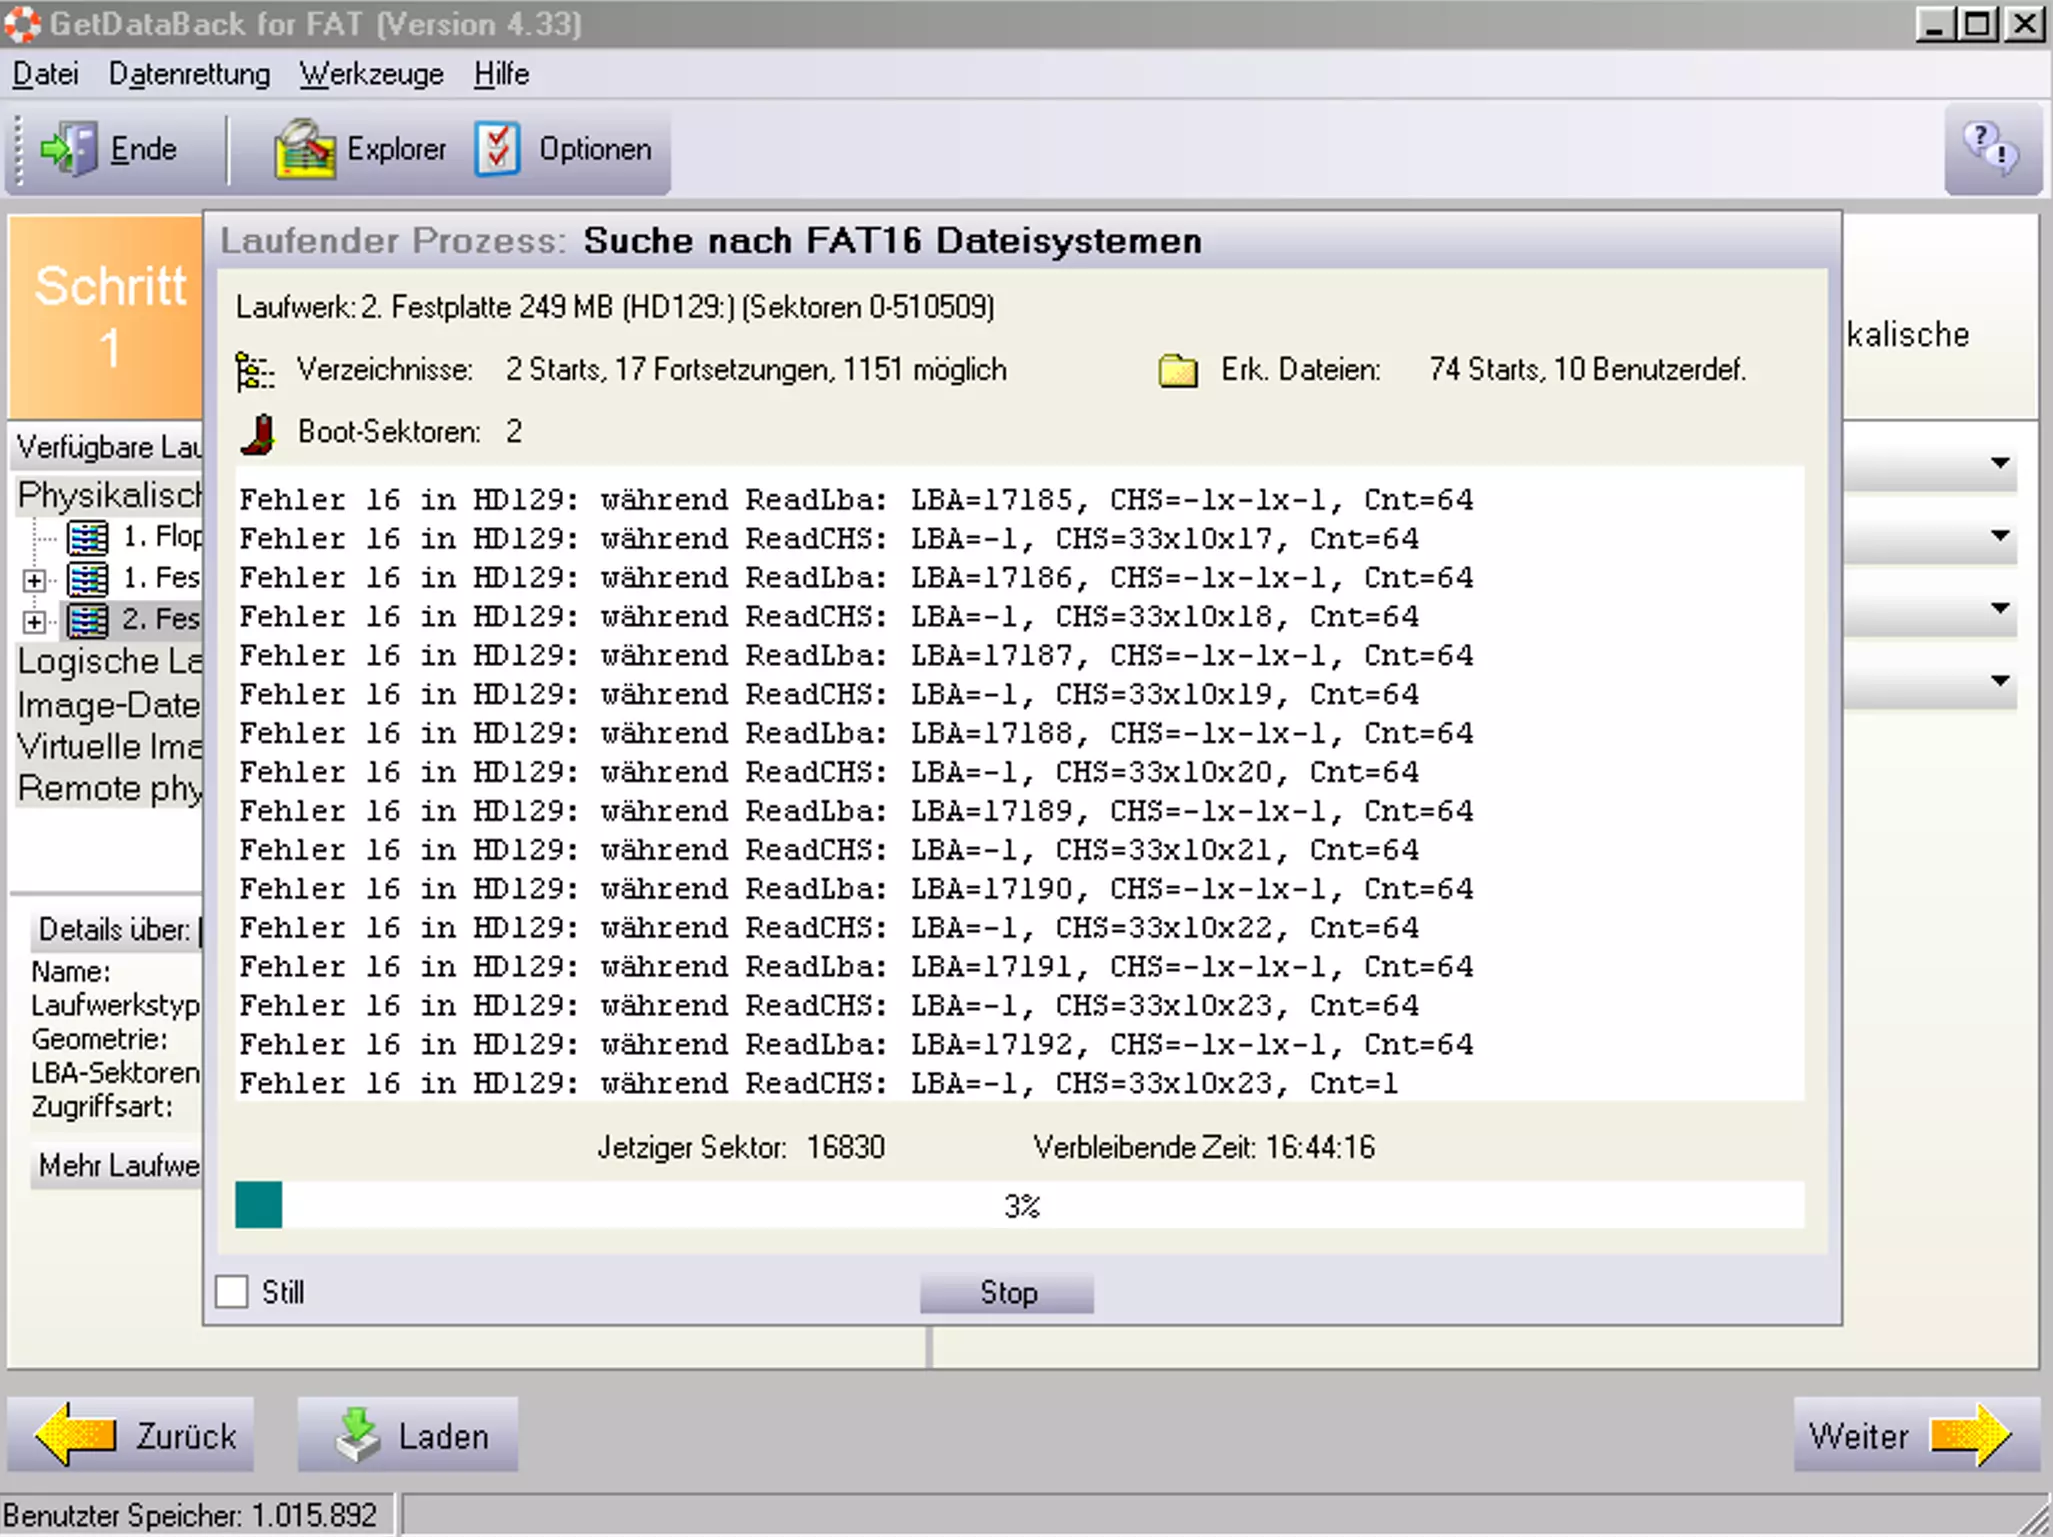Click the Benutzter Speicher status bar entry
The height and width of the screenshot is (1537, 2053).
(190, 1516)
